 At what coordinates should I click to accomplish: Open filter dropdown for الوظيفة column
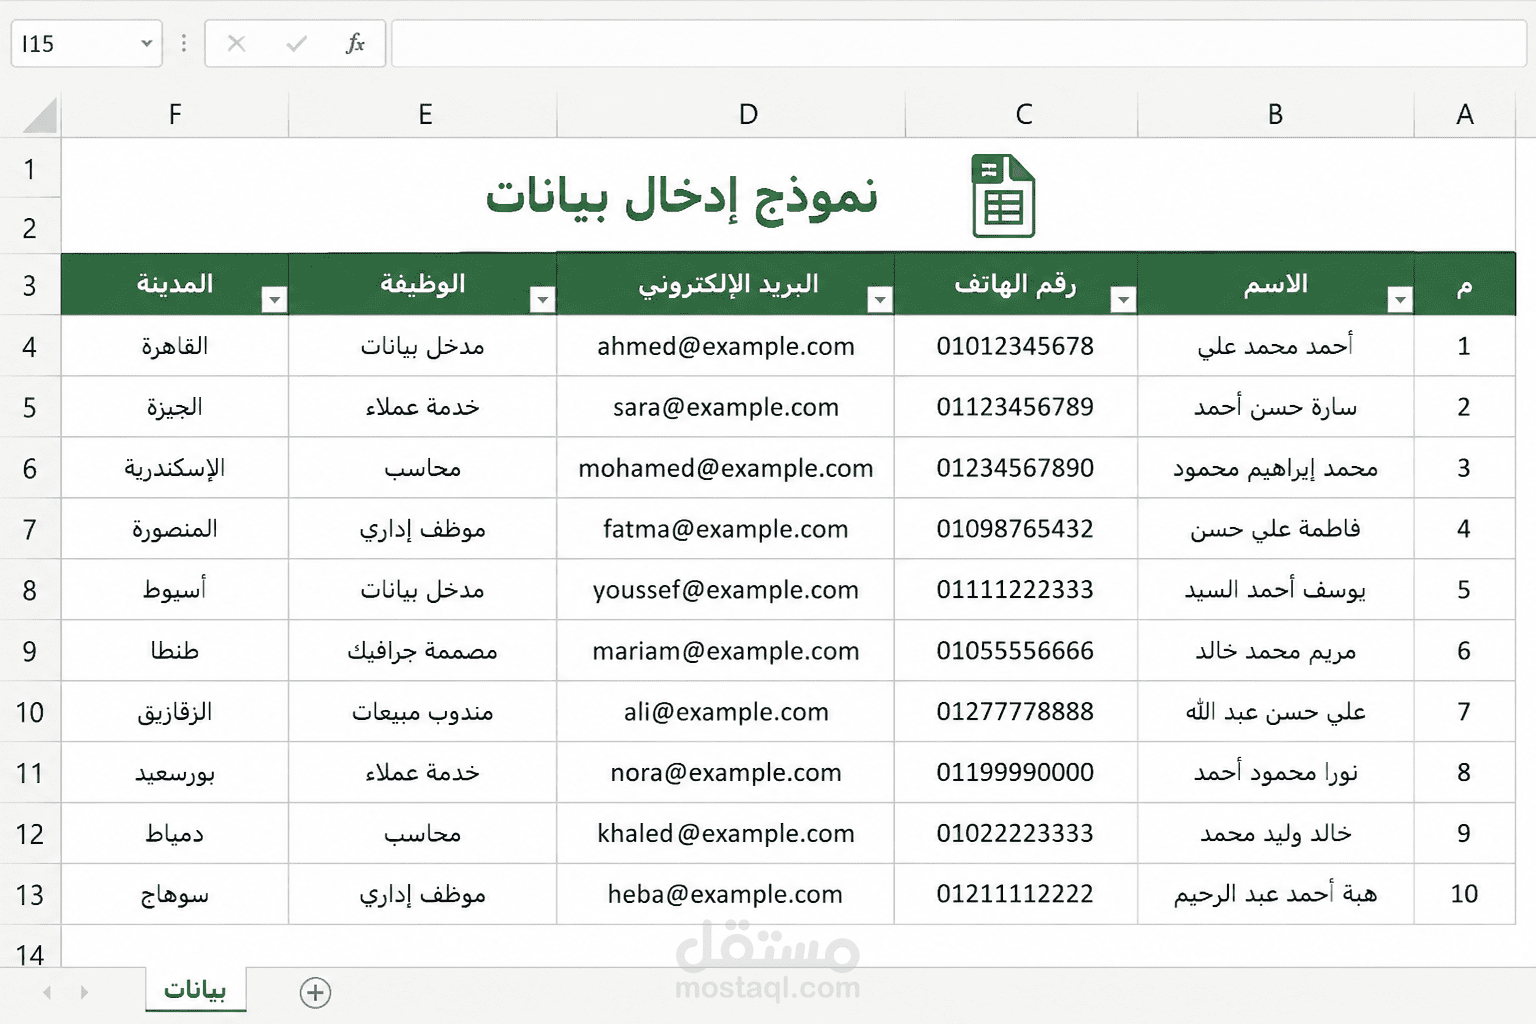coord(542,299)
